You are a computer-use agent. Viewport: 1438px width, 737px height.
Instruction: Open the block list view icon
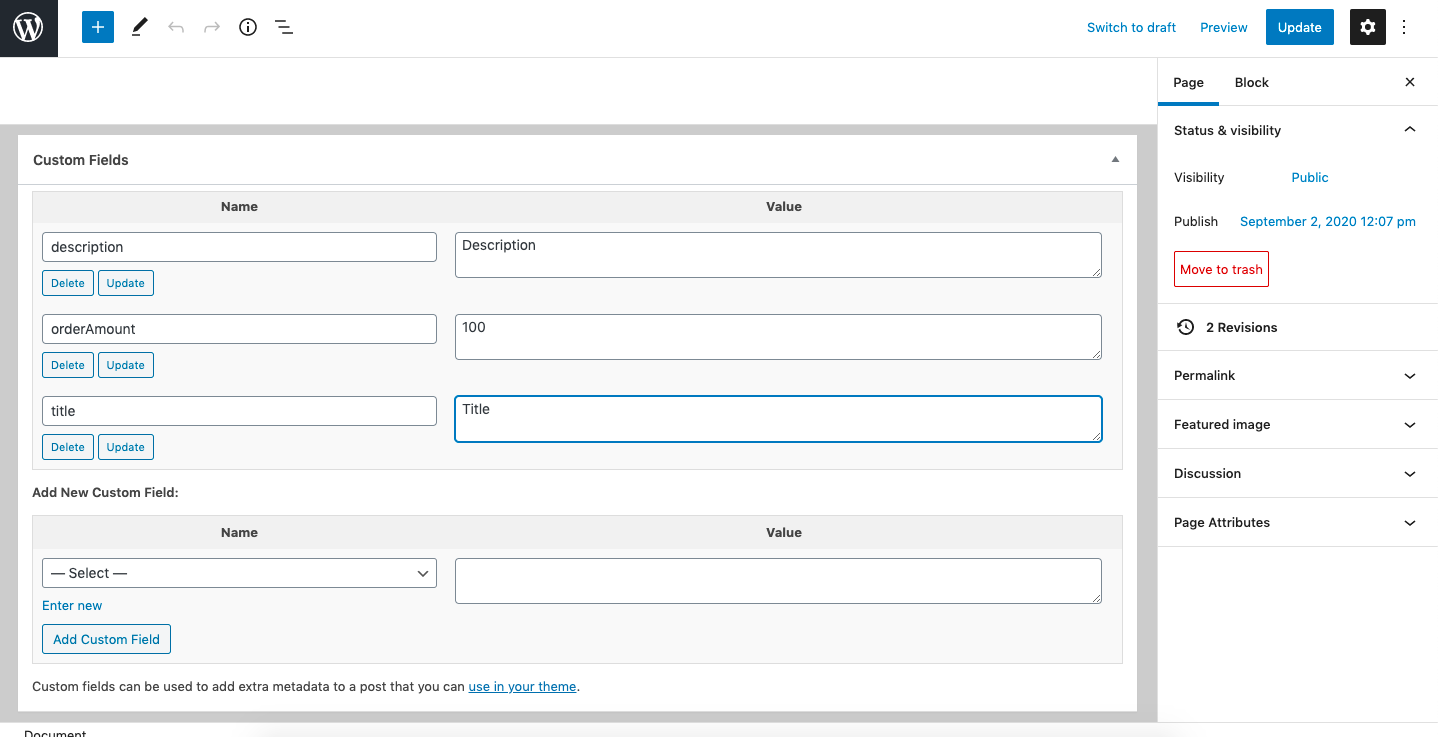coord(284,28)
